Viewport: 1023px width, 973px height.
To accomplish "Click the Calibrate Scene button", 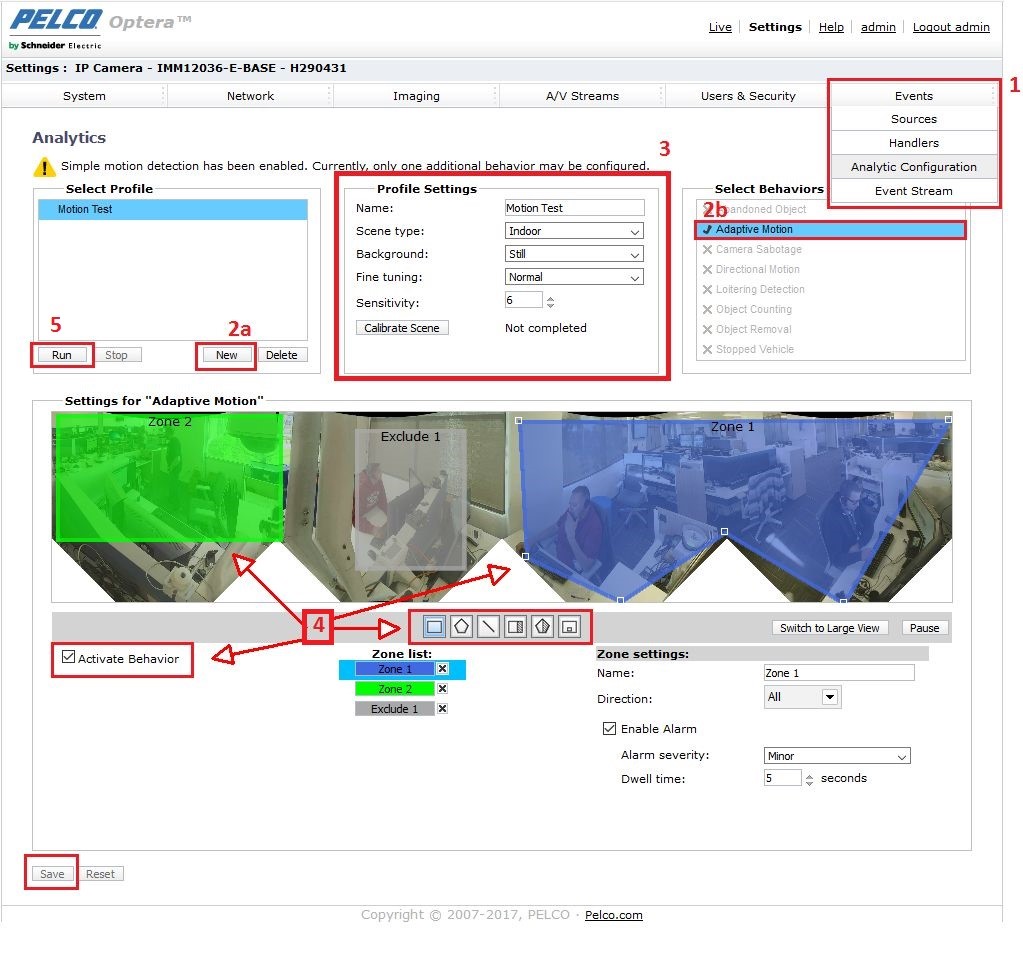I will pos(402,328).
